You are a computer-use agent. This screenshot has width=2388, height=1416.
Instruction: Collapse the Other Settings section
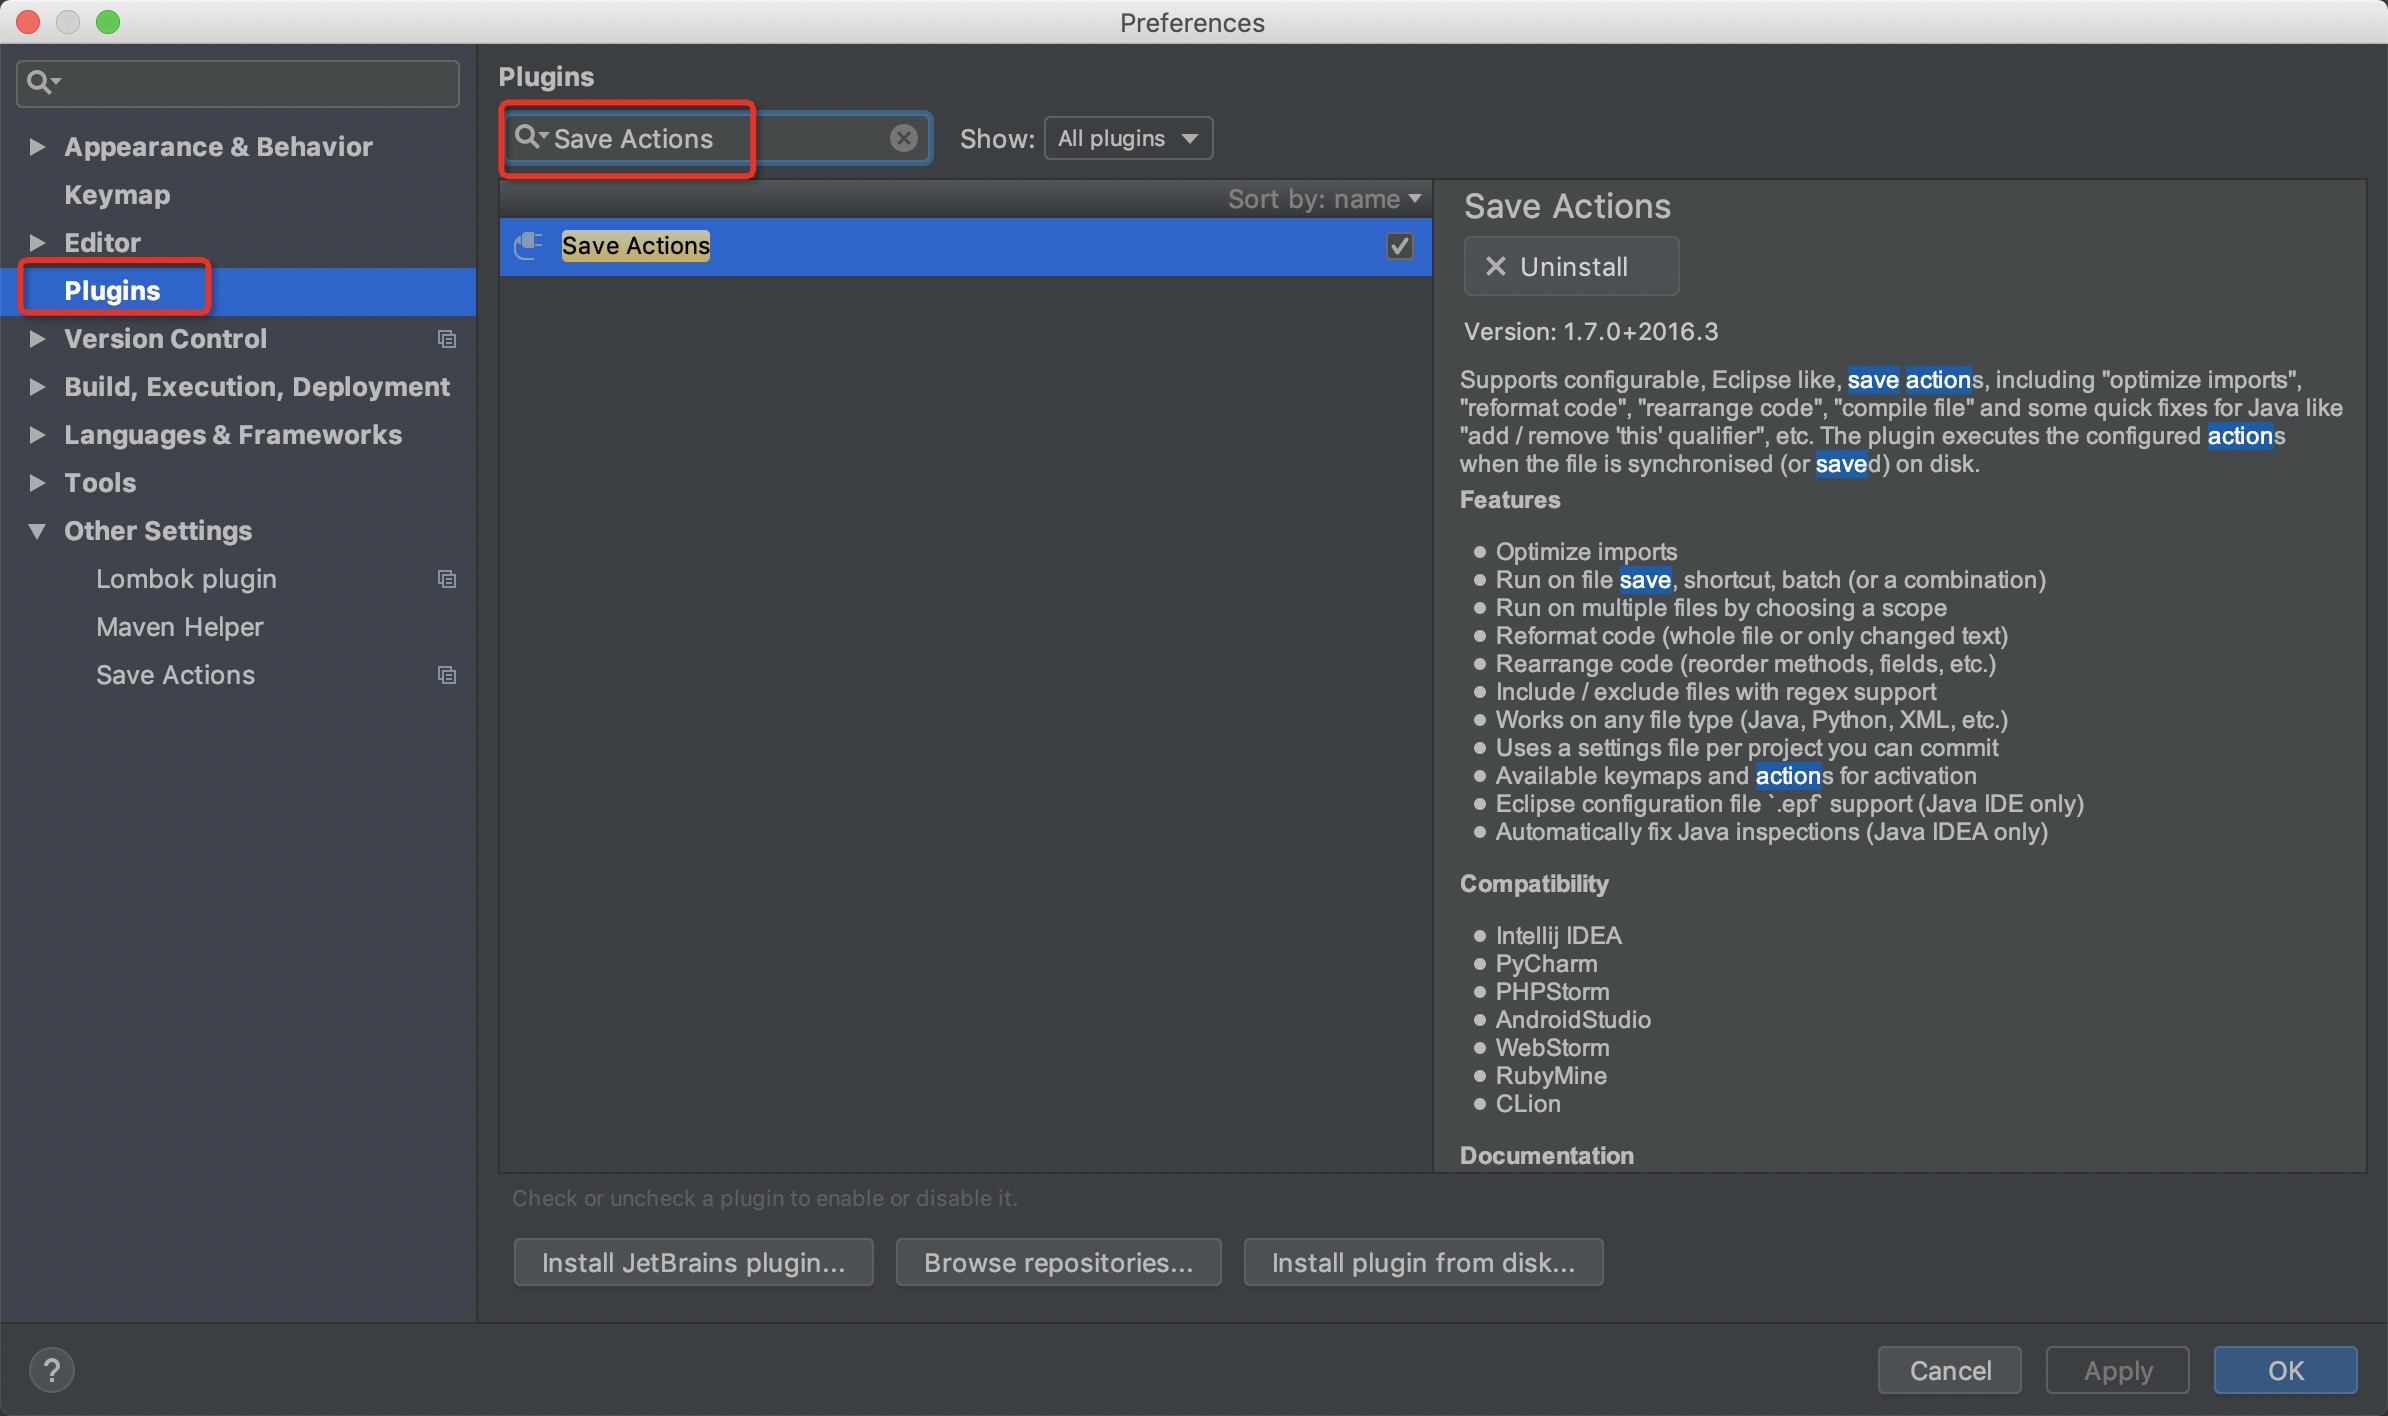pyautogui.click(x=37, y=531)
